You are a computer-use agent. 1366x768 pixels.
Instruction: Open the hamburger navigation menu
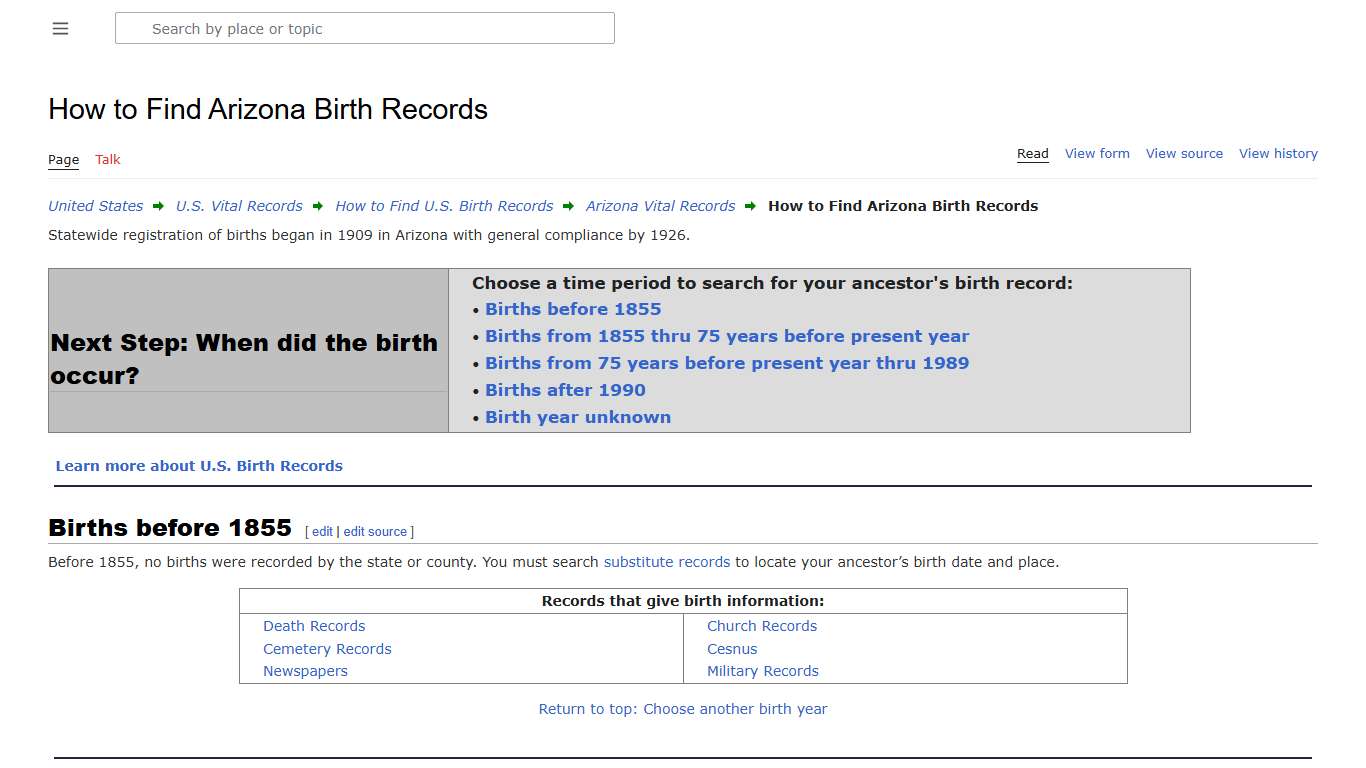(60, 28)
